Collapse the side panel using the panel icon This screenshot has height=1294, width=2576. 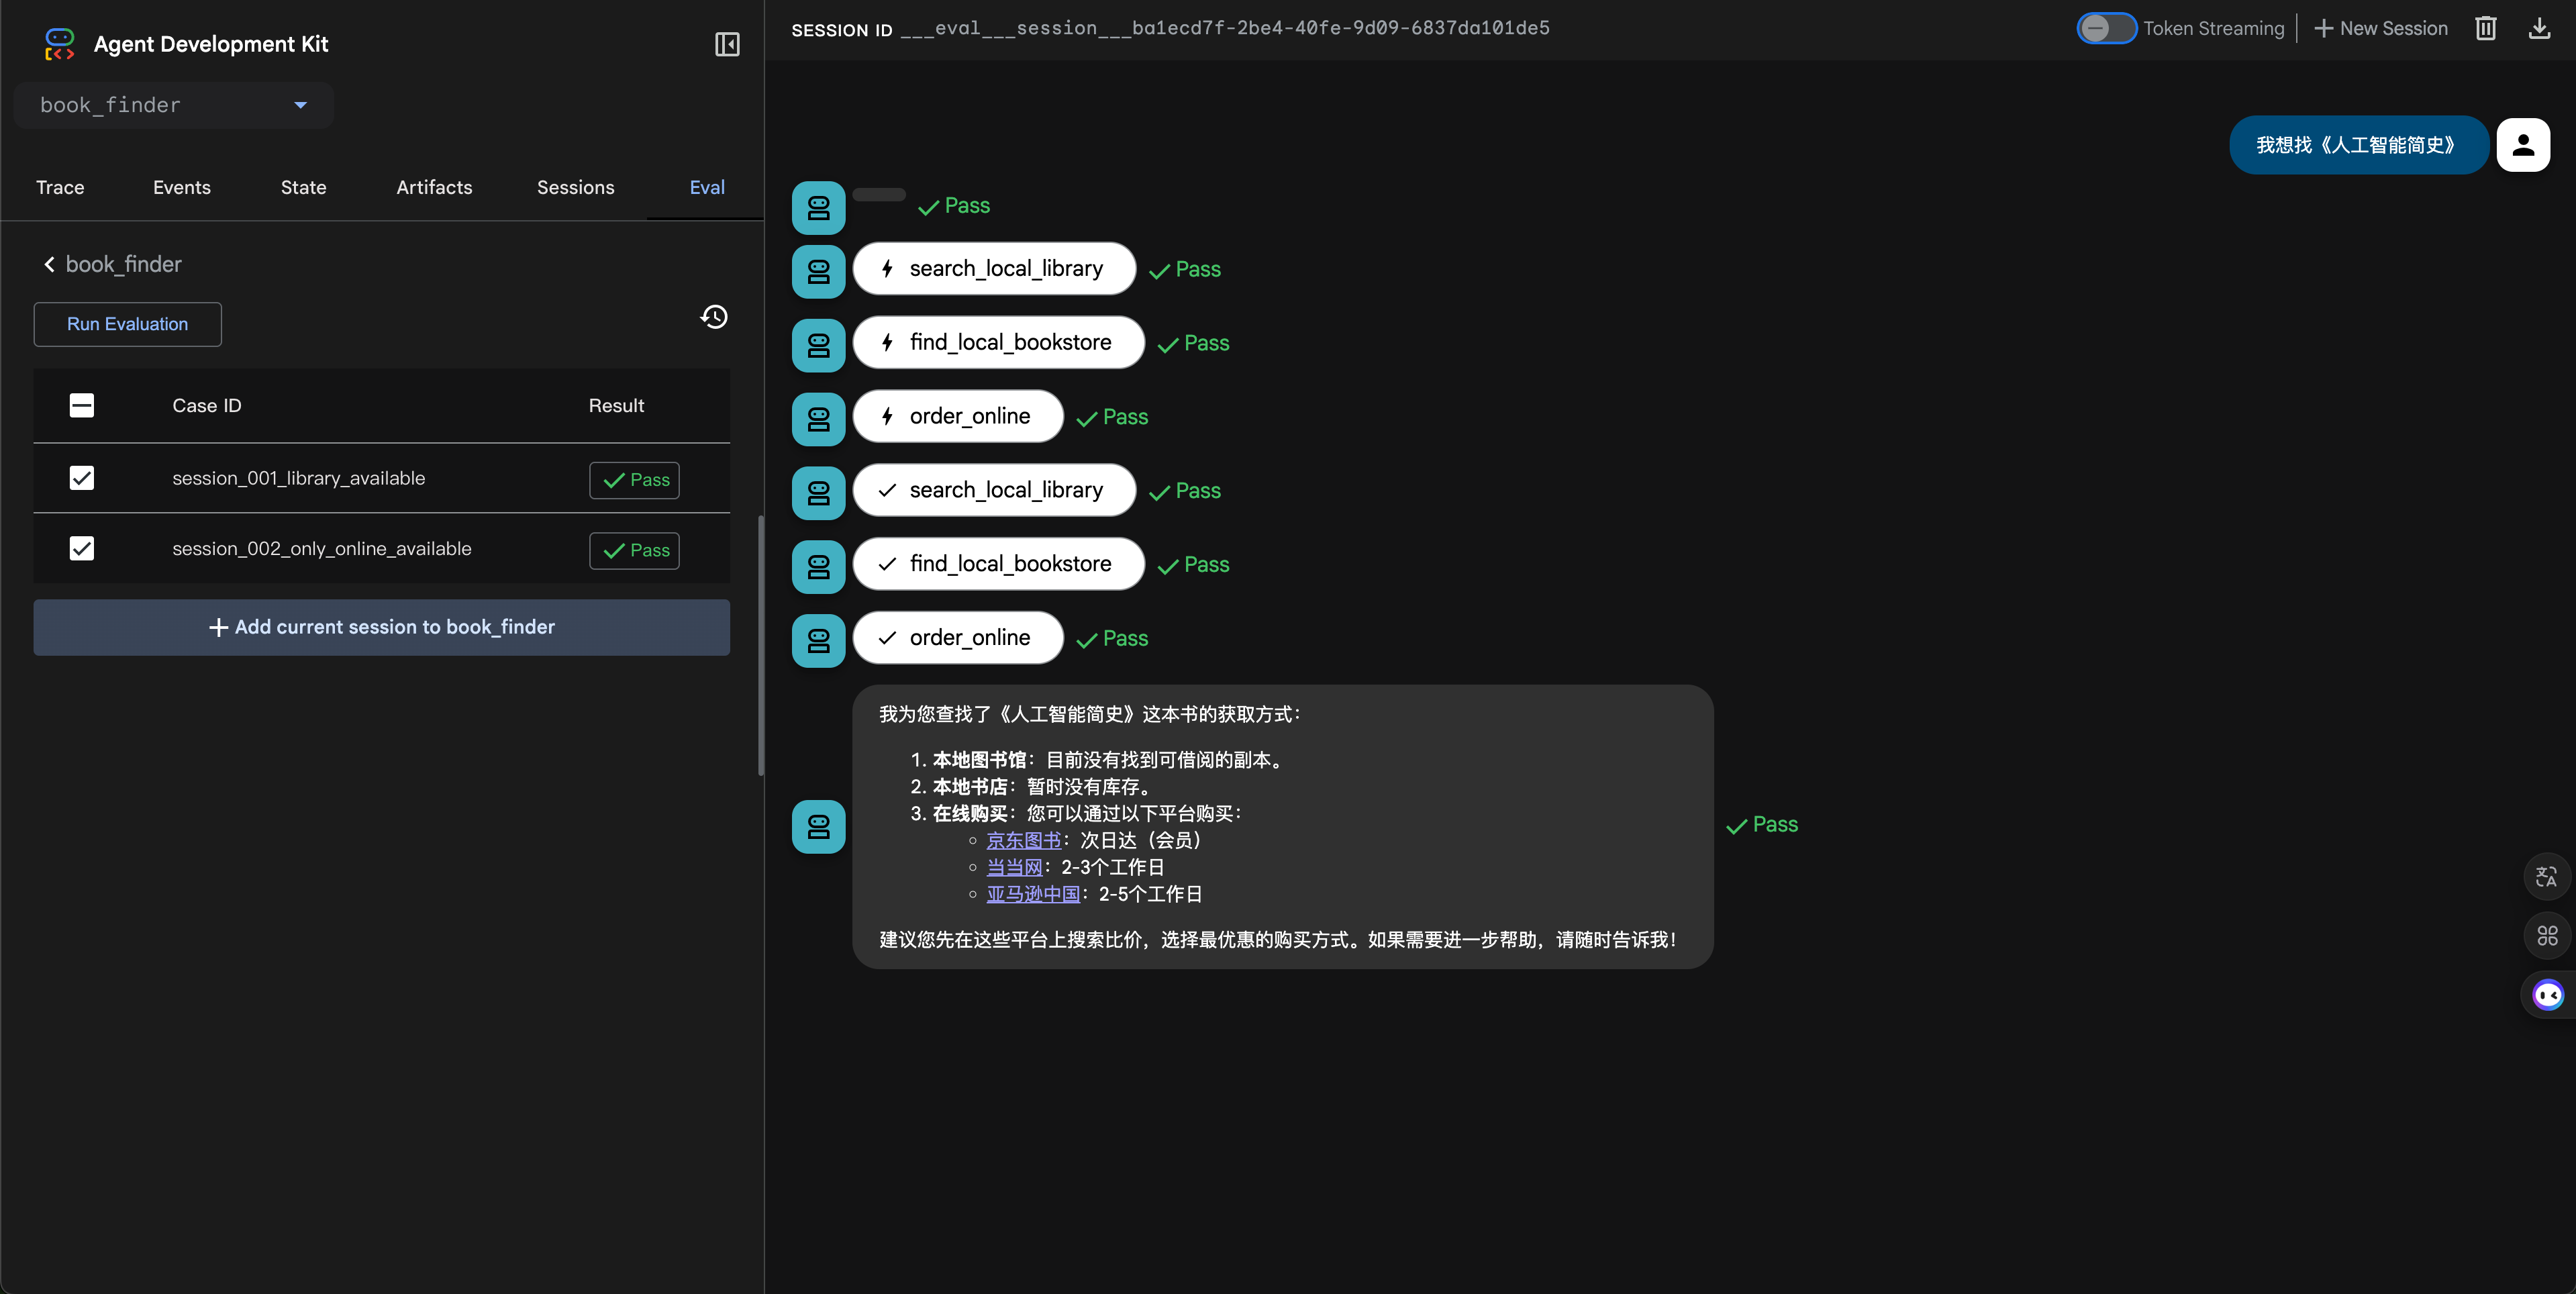727,44
